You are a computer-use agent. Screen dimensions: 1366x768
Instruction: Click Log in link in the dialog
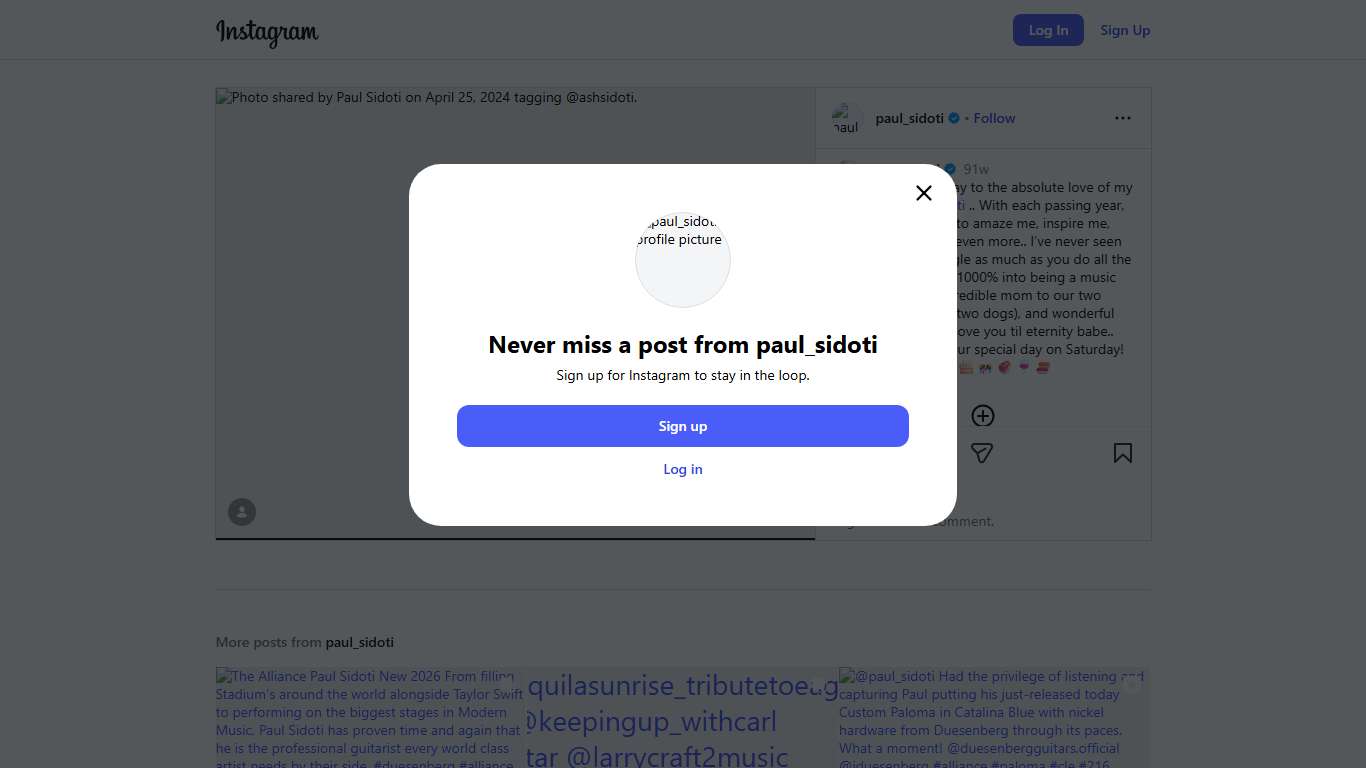pos(683,469)
